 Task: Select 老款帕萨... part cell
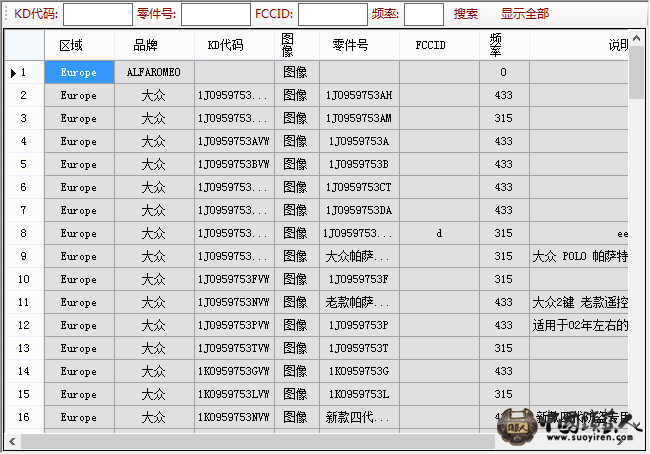359,302
